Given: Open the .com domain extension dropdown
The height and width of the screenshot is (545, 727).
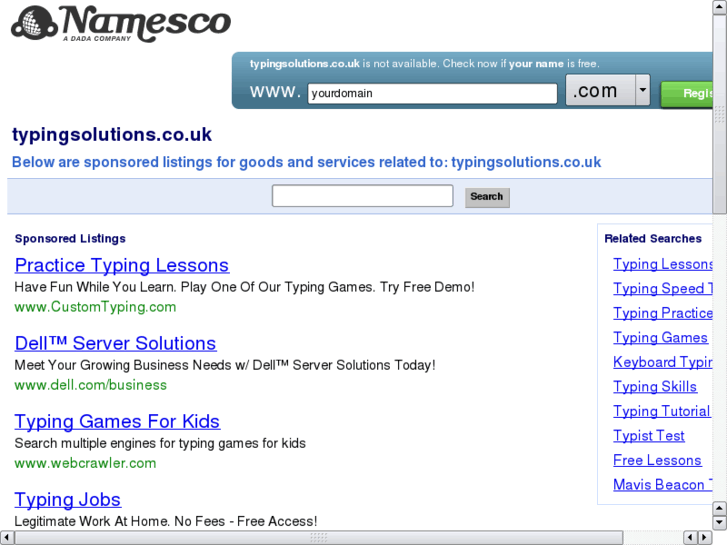Looking at the screenshot, I should coord(608,90).
